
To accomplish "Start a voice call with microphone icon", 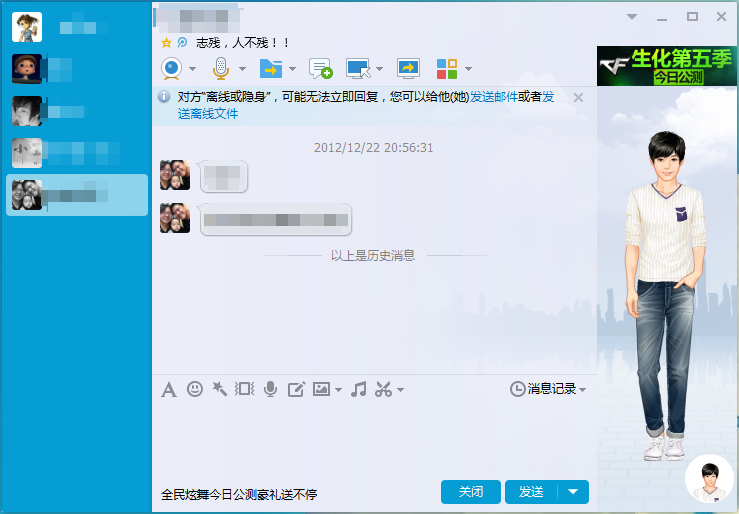I will point(221,68).
